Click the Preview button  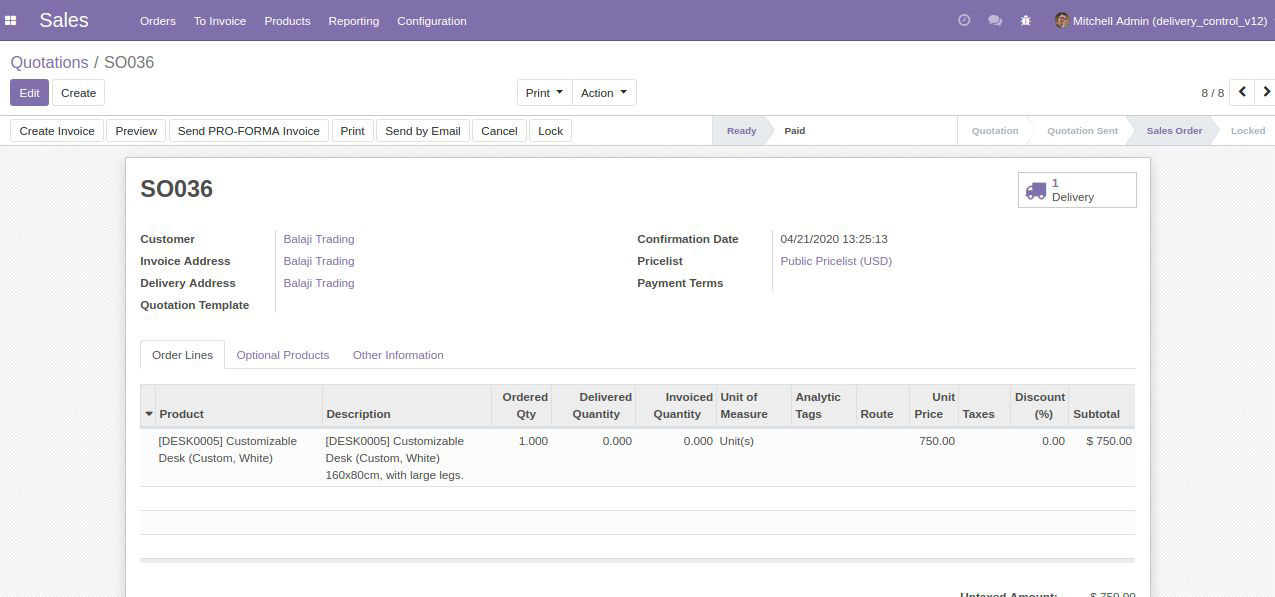[136, 131]
